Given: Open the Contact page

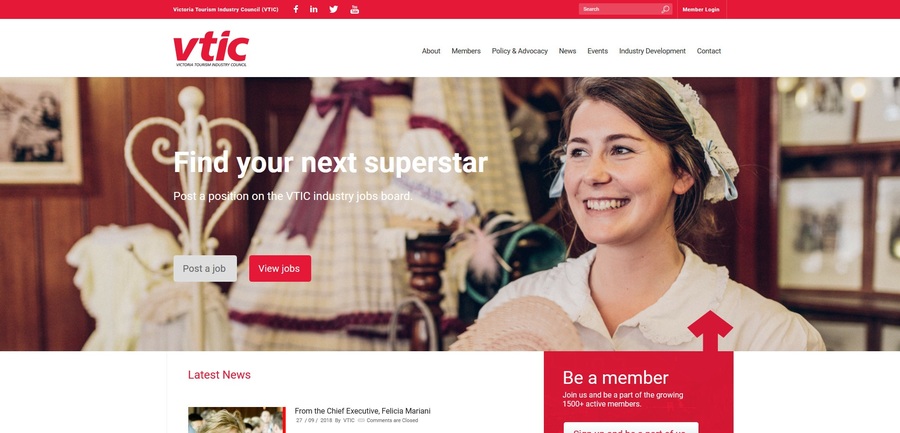Looking at the screenshot, I should tap(709, 51).
